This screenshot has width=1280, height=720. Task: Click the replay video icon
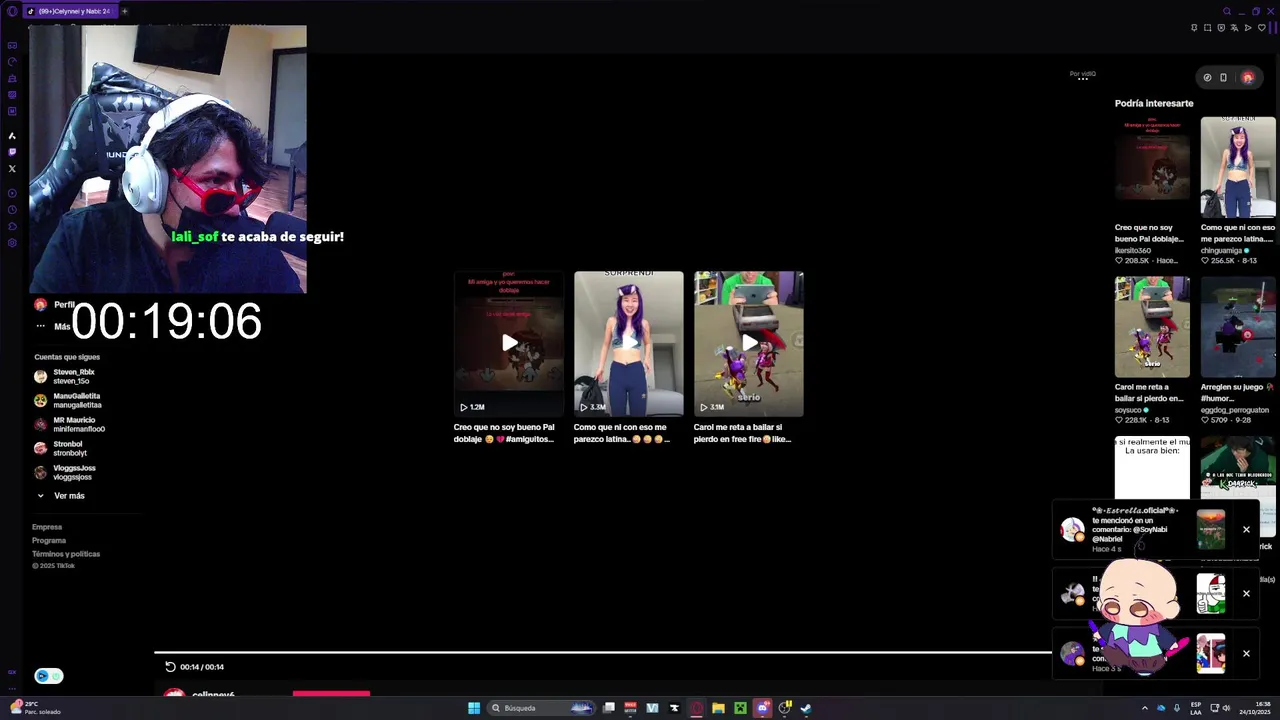(x=170, y=667)
